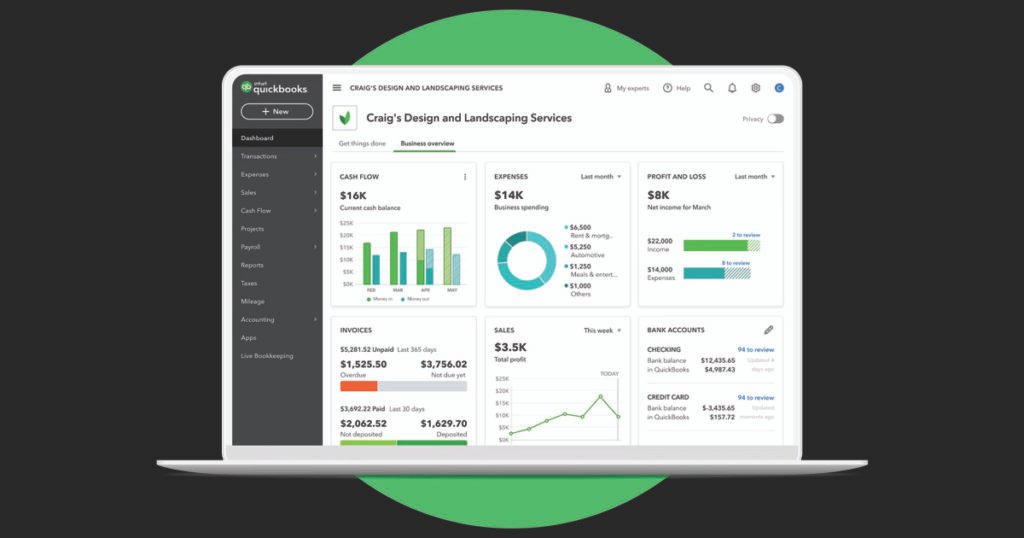Viewport: 1024px width, 538px height.
Task: Toggle the Privacy switch
Action: point(775,119)
